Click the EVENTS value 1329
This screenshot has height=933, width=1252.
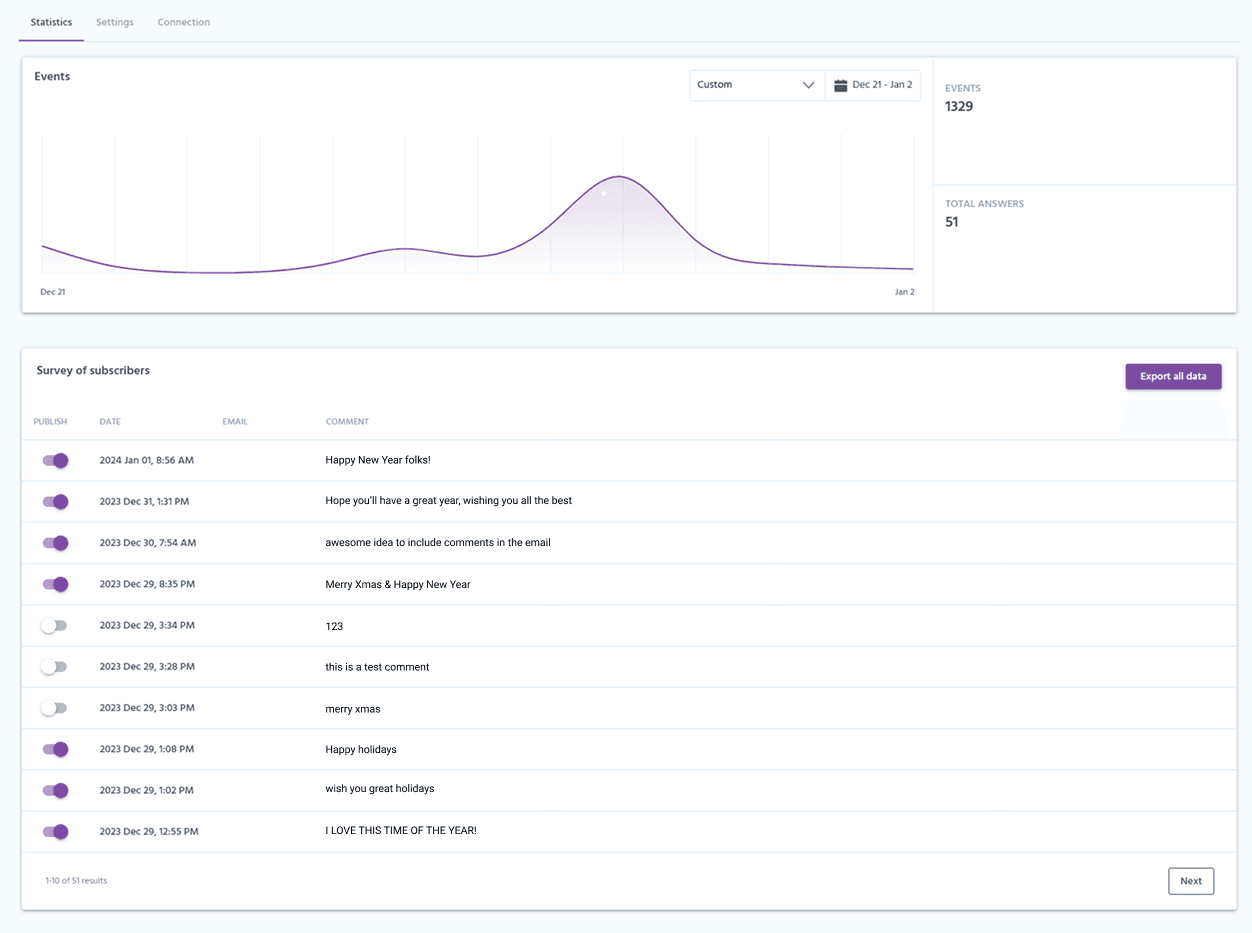click(959, 106)
